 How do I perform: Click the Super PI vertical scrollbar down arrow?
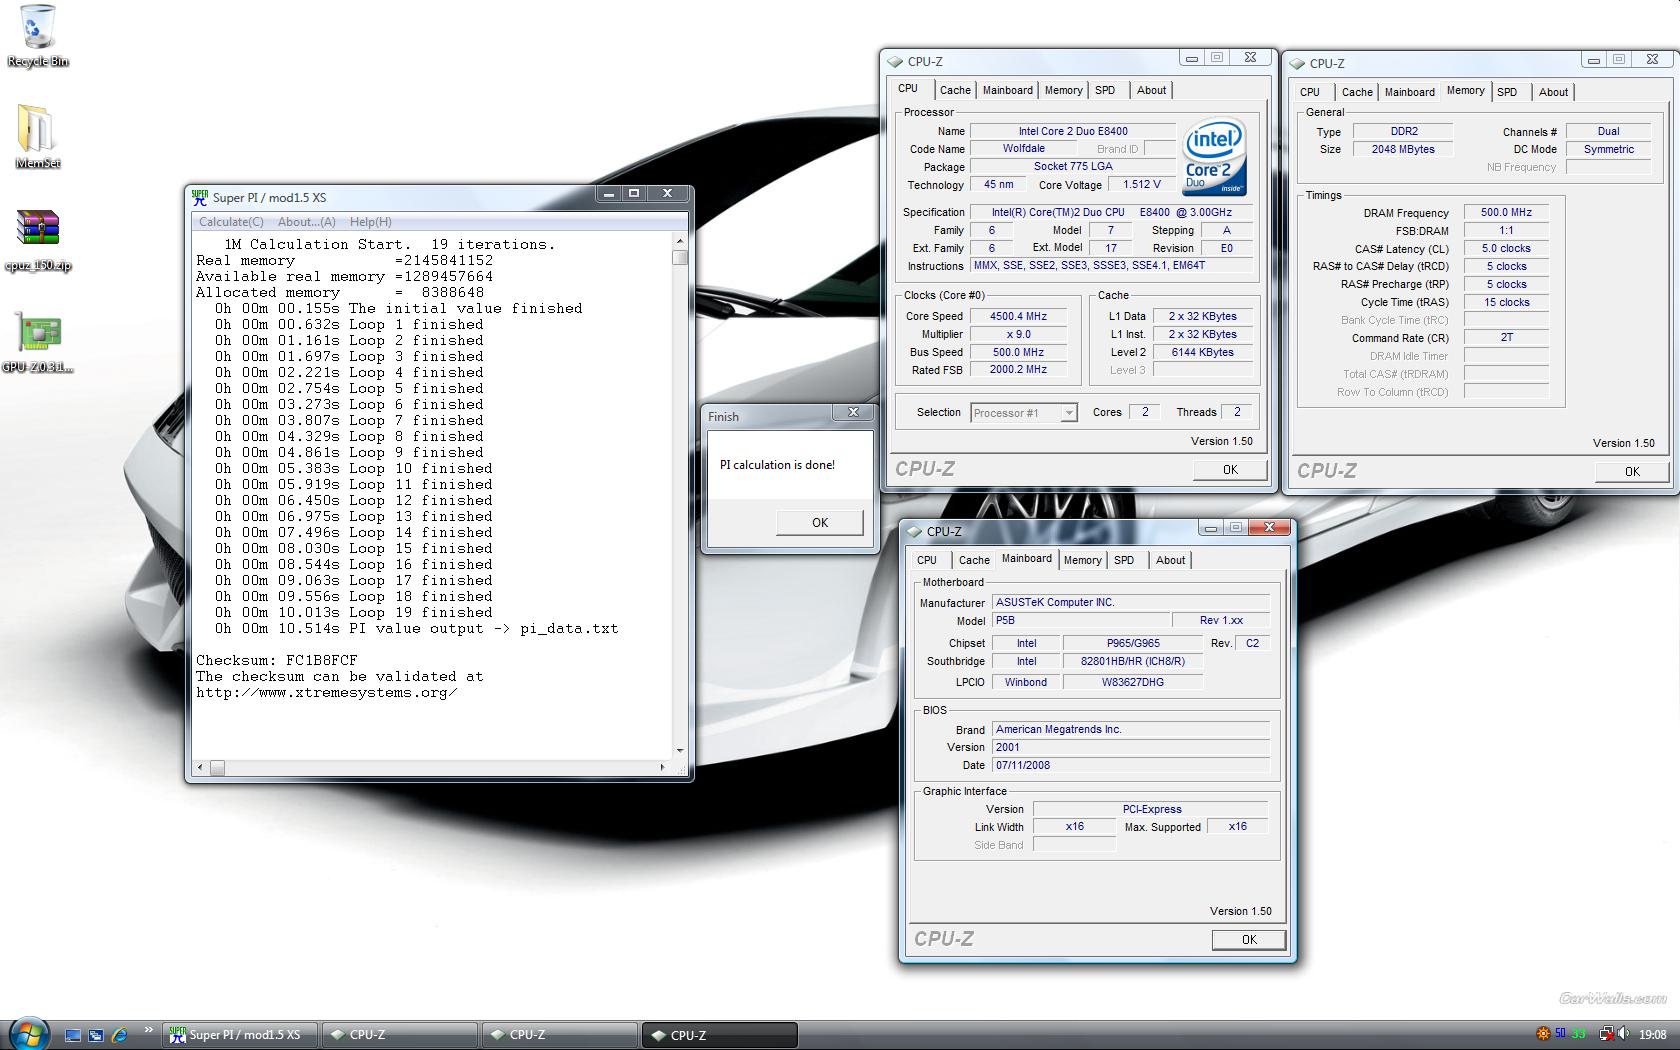pyautogui.click(x=680, y=750)
